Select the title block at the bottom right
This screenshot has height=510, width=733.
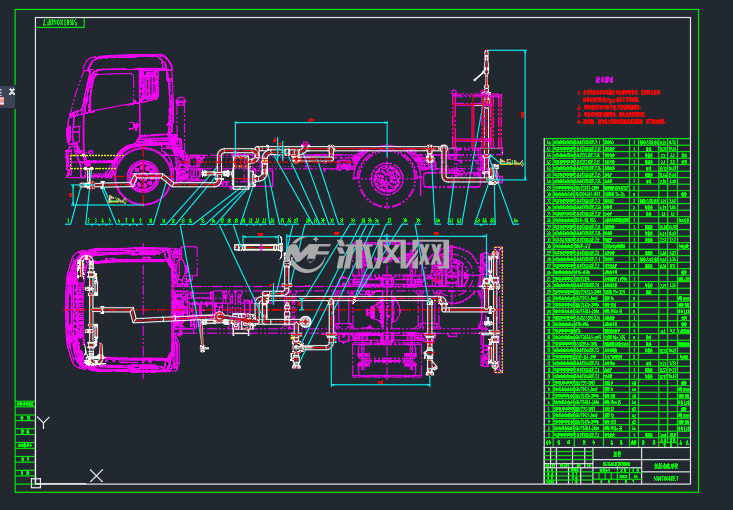[x=617, y=466]
